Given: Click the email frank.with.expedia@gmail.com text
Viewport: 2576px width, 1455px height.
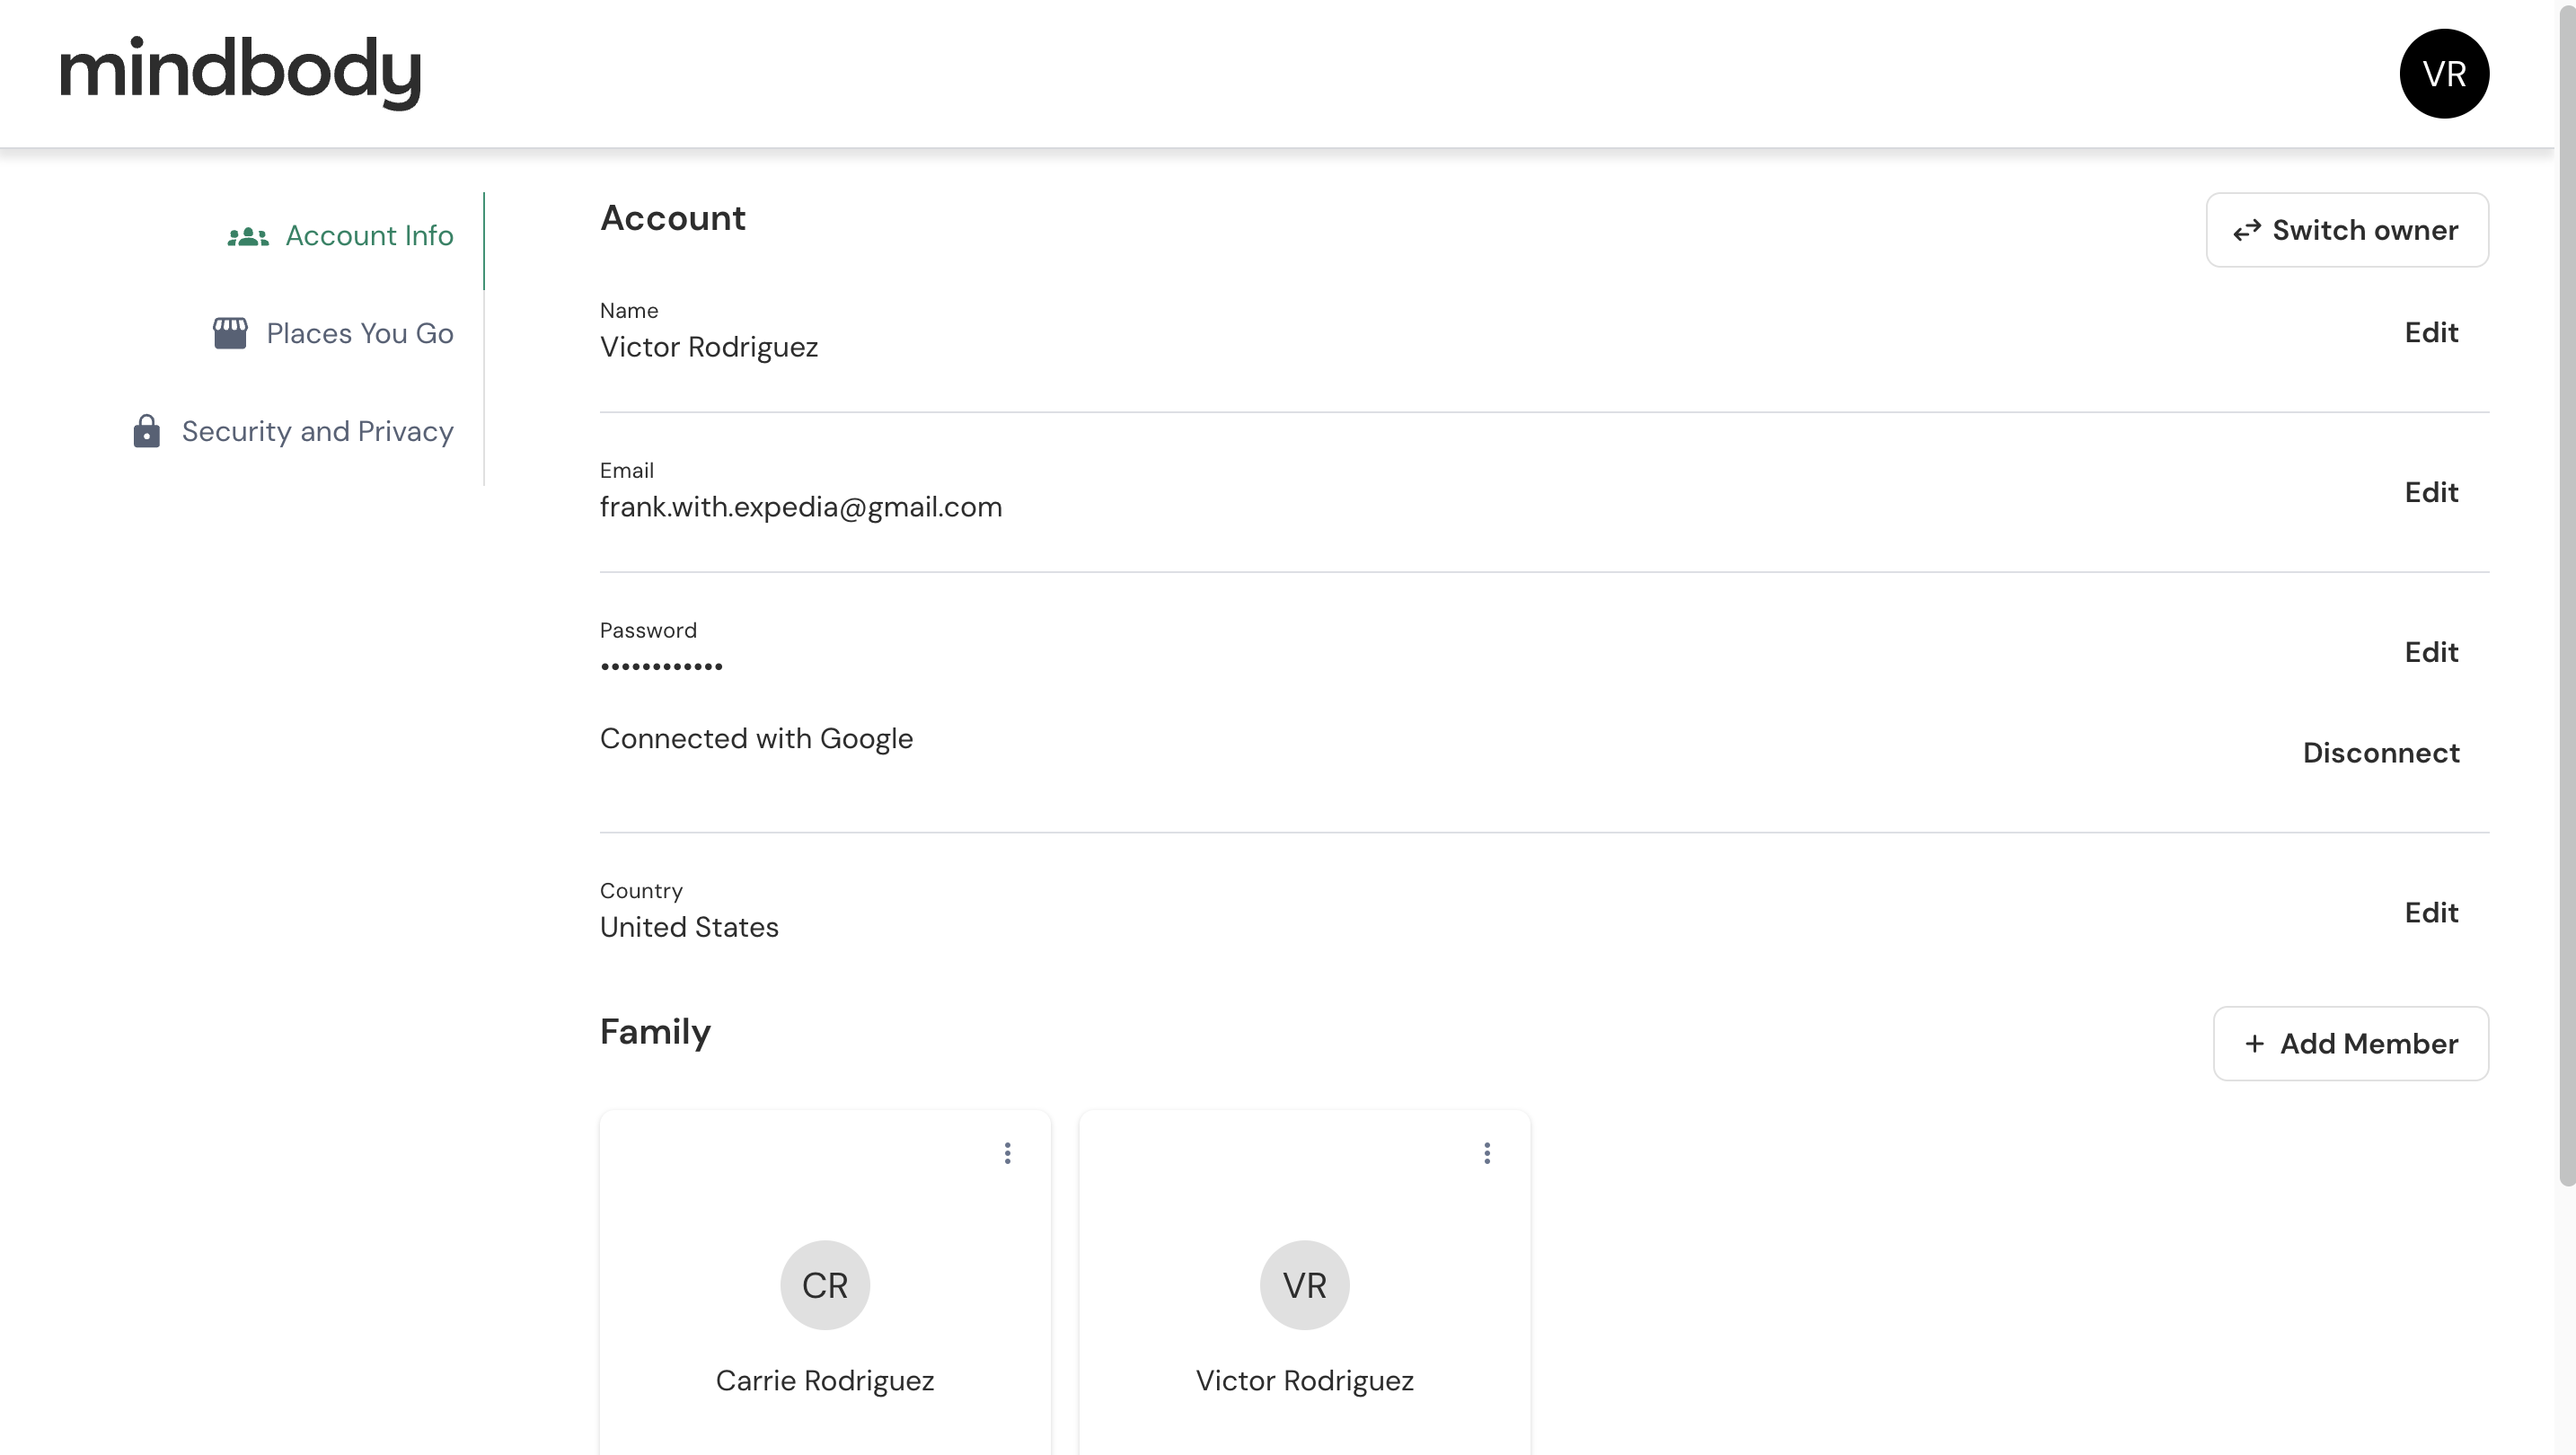Looking at the screenshot, I should click(x=801, y=507).
